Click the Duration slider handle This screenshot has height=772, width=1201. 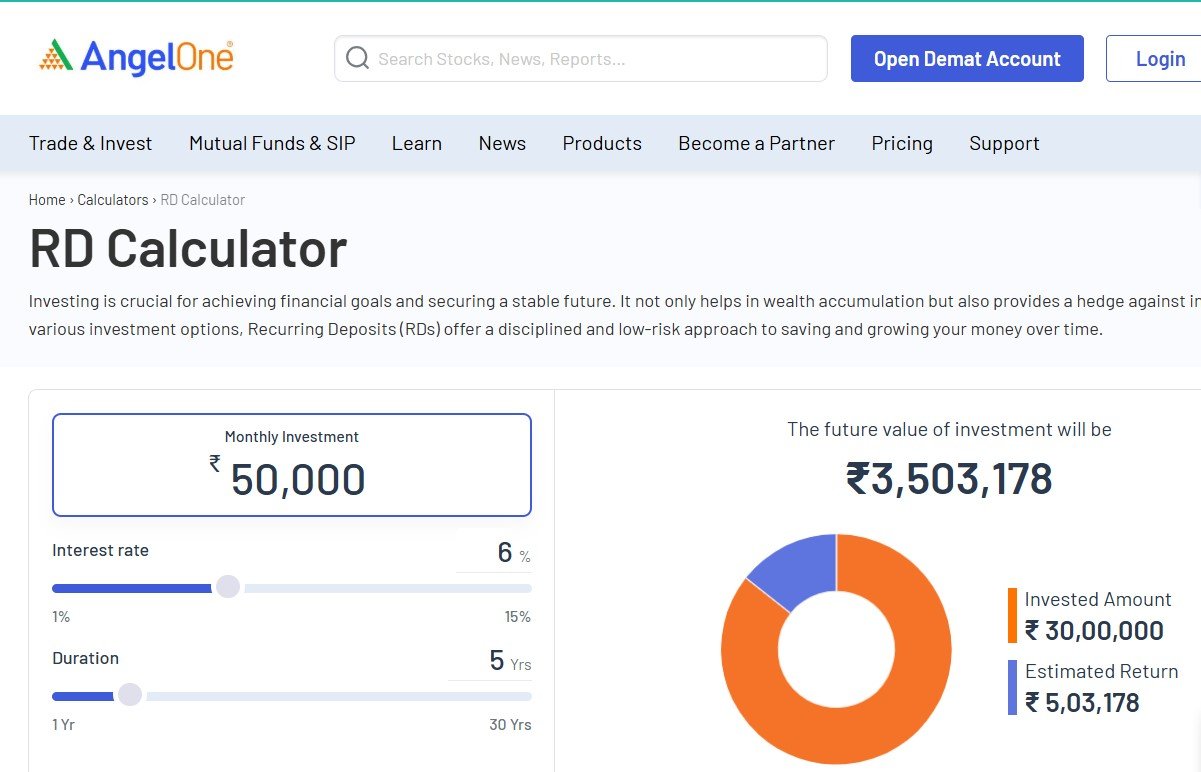click(x=130, y=695)
